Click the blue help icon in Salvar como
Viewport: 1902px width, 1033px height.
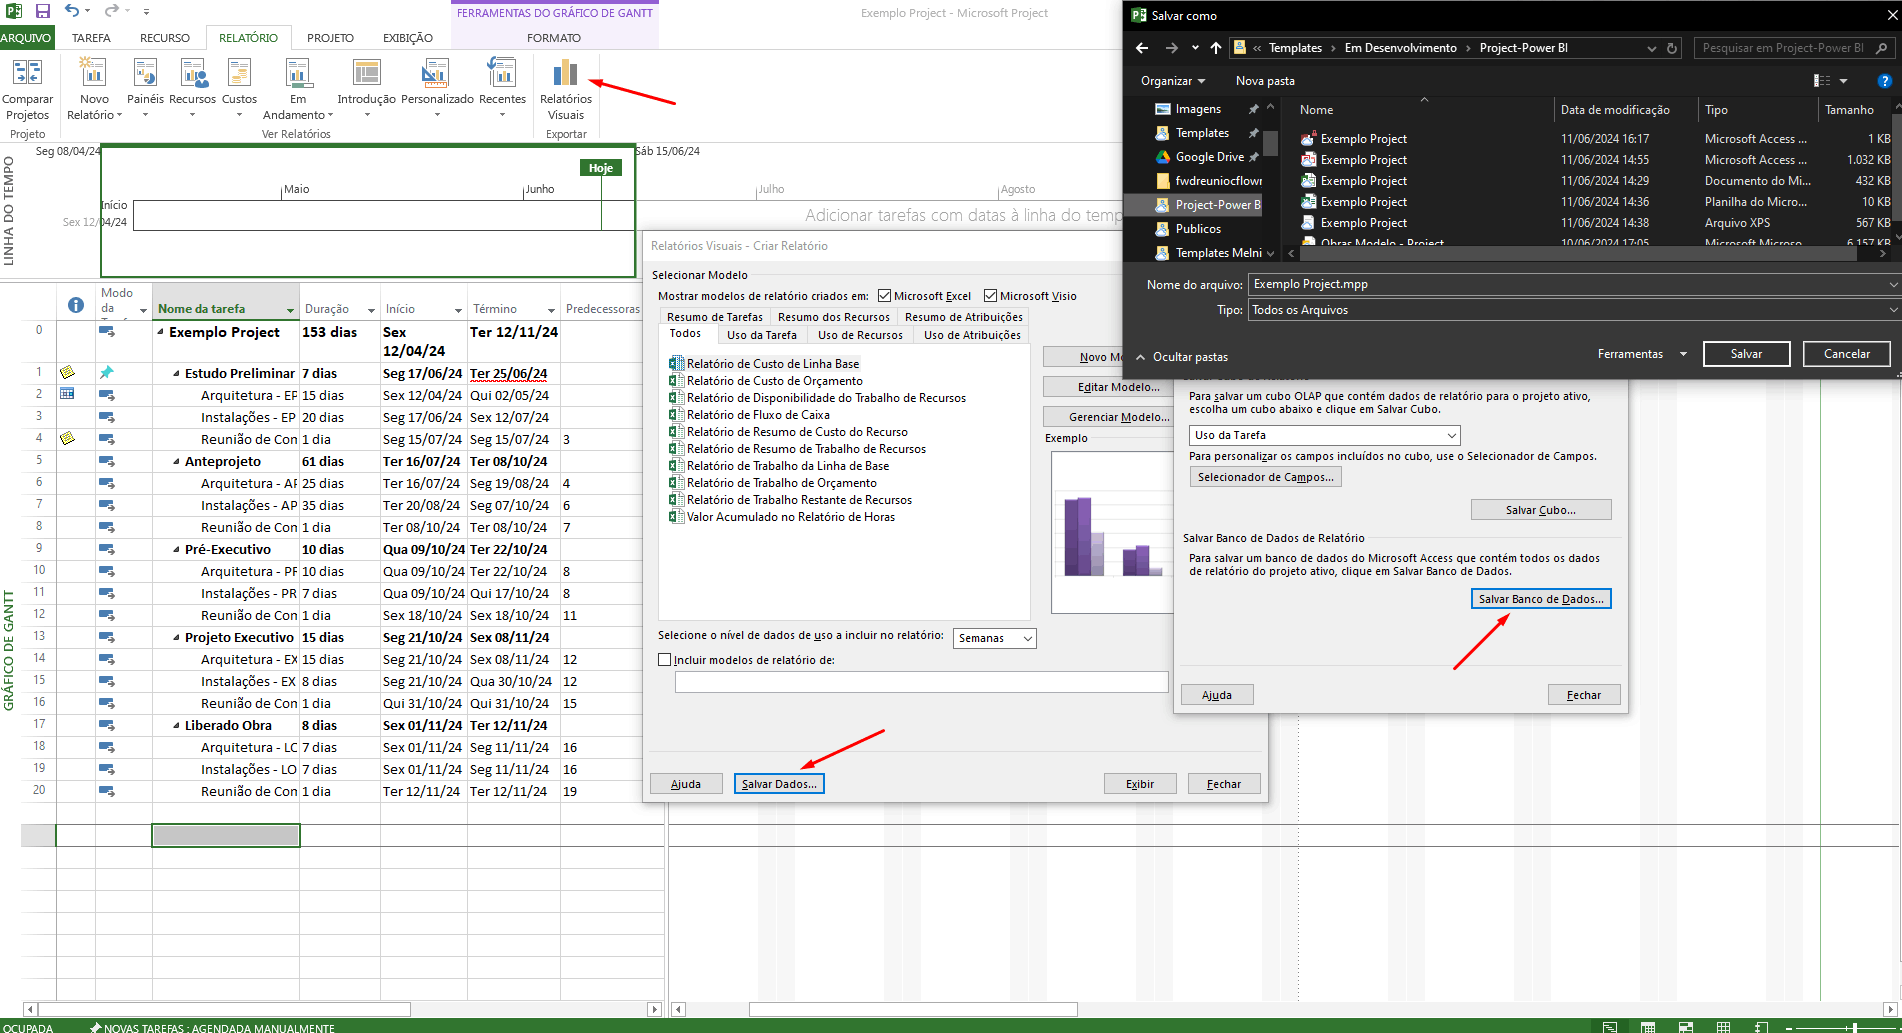click(1885, 81)
